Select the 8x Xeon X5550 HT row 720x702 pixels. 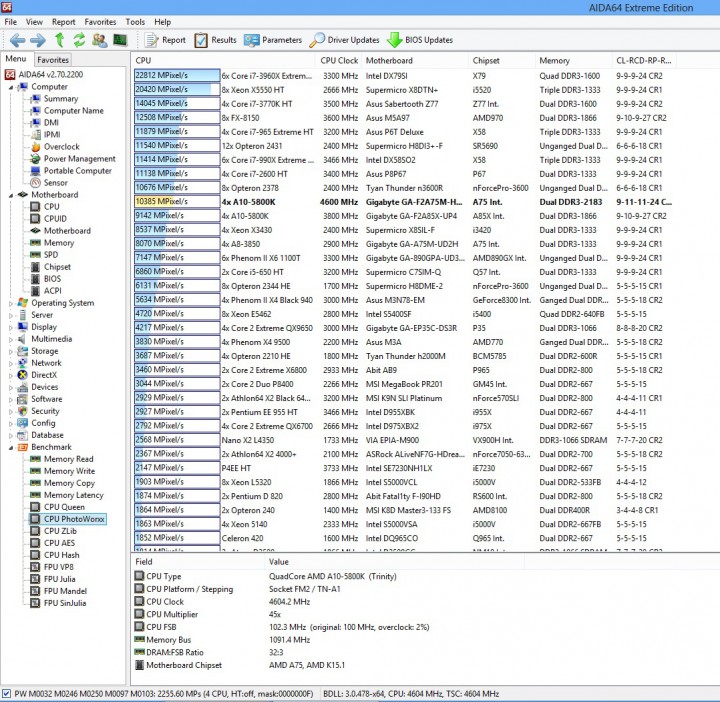(x=404, y=90)
